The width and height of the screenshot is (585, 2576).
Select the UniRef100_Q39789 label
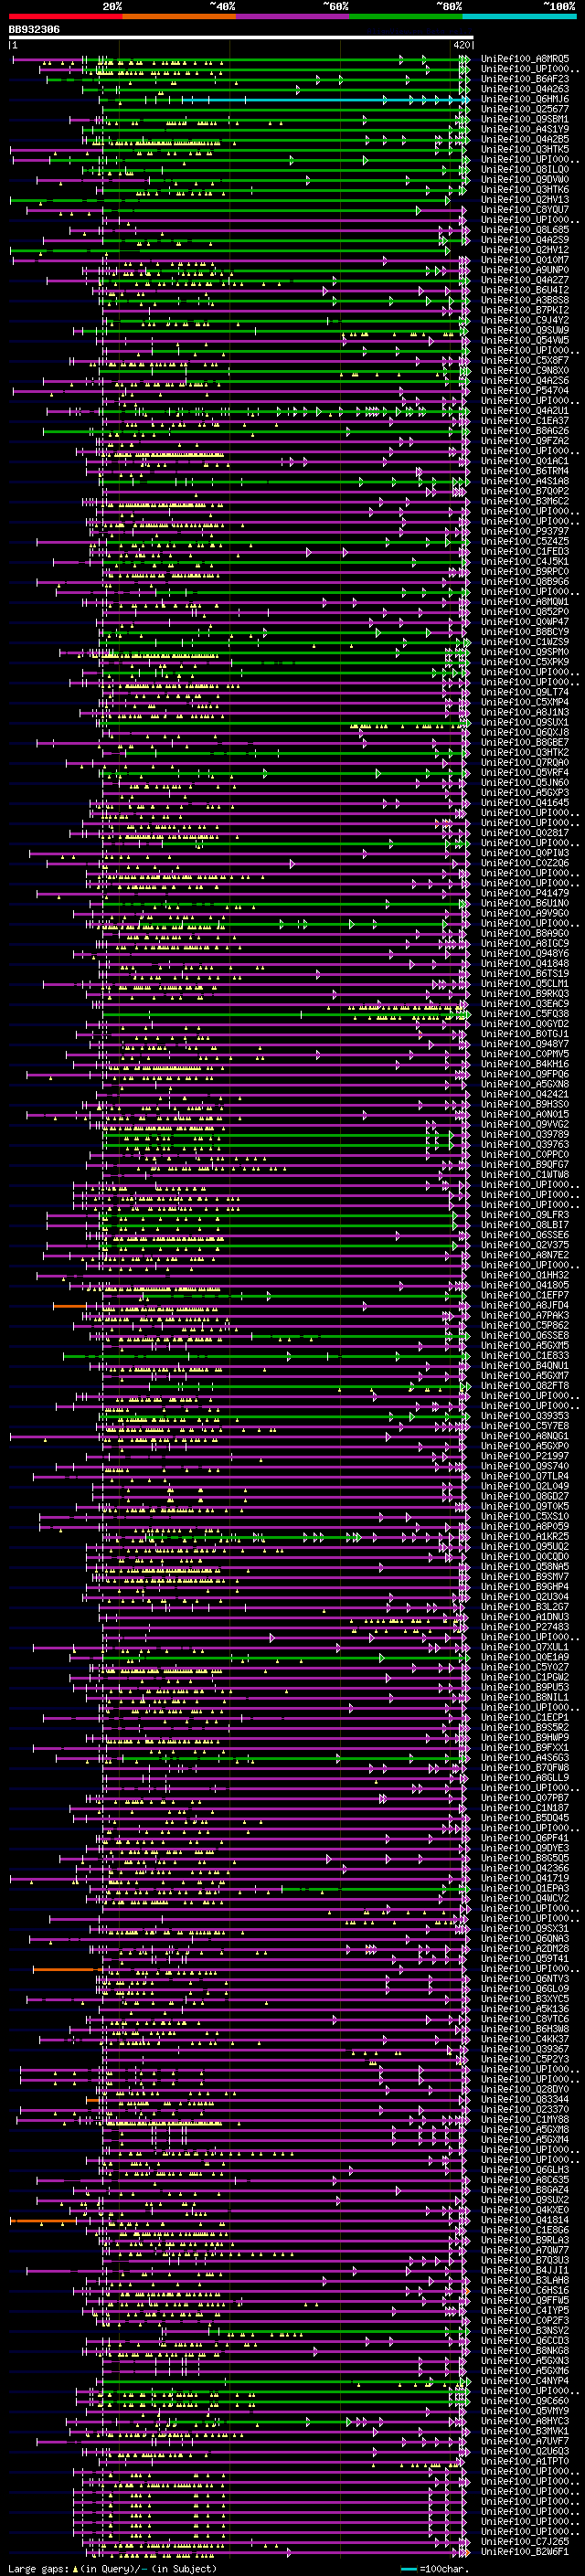525,1134
